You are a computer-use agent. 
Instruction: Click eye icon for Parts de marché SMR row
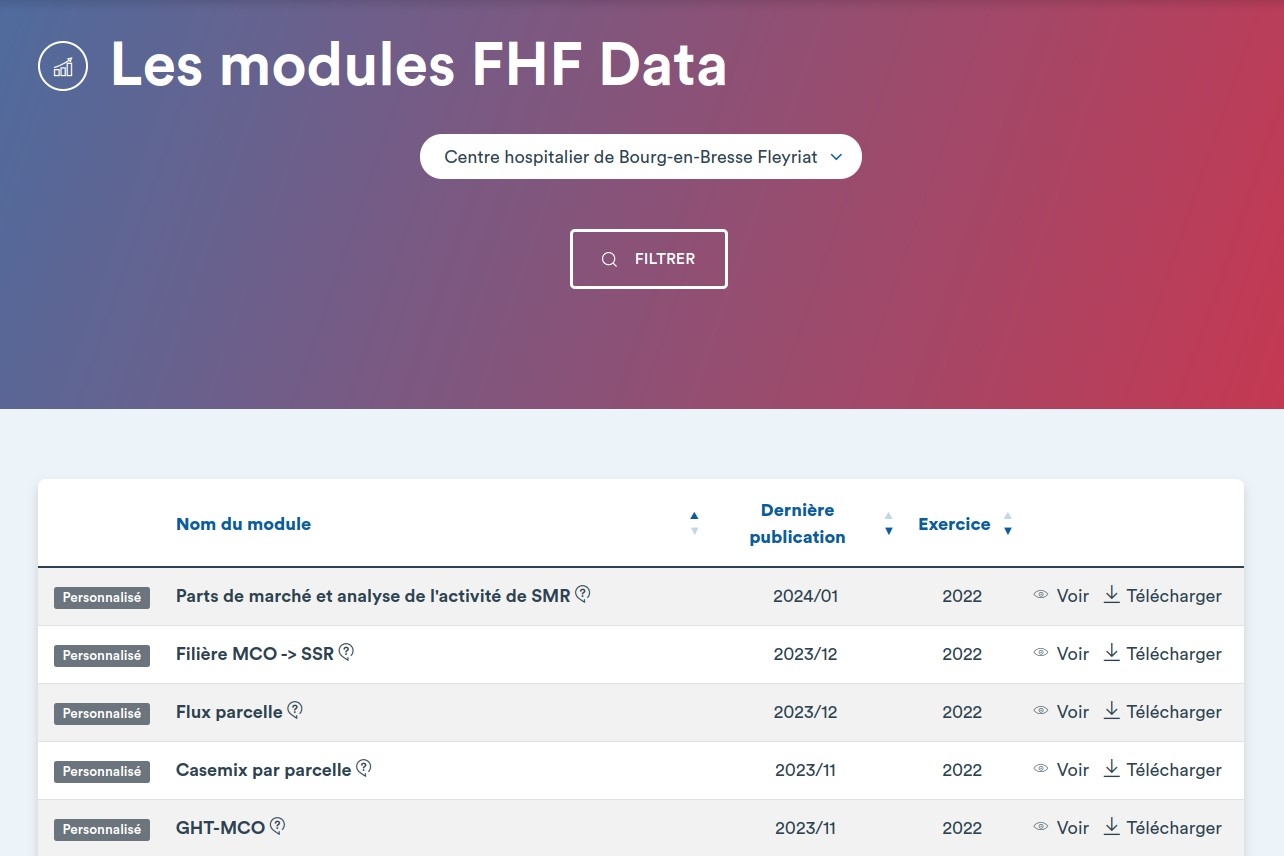[1041, 595]
